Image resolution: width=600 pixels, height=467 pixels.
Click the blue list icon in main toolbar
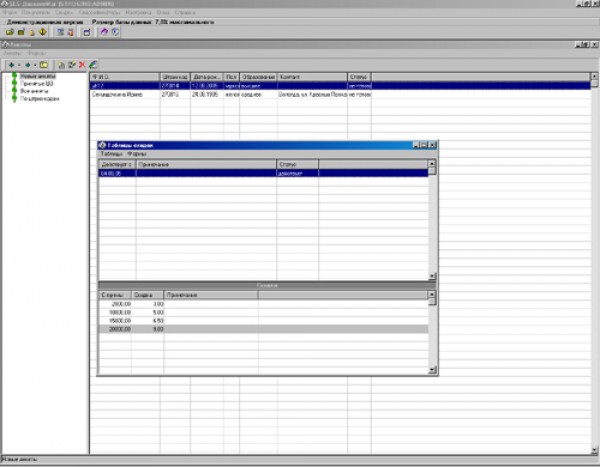click(x=60, y=32)
